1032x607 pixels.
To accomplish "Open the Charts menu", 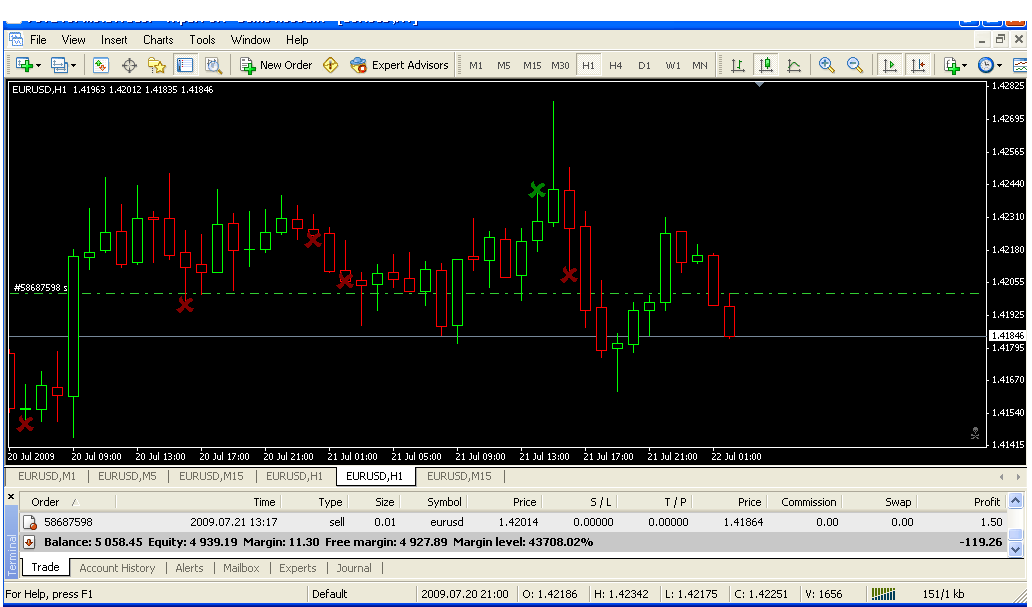I will pyautogui.click(x=158, y=40).
